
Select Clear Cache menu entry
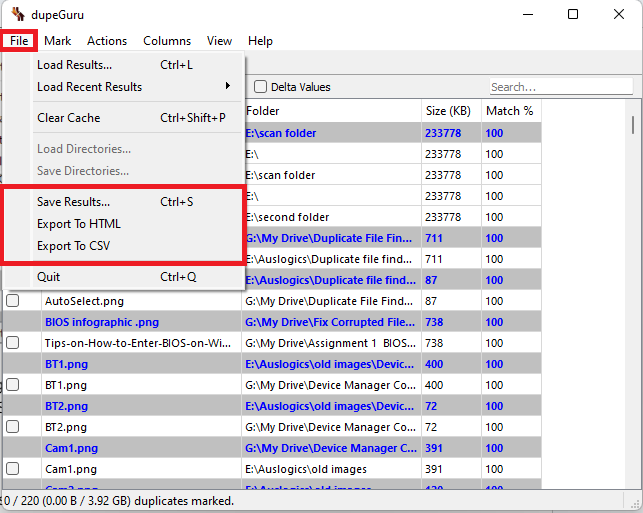point(69,118)
